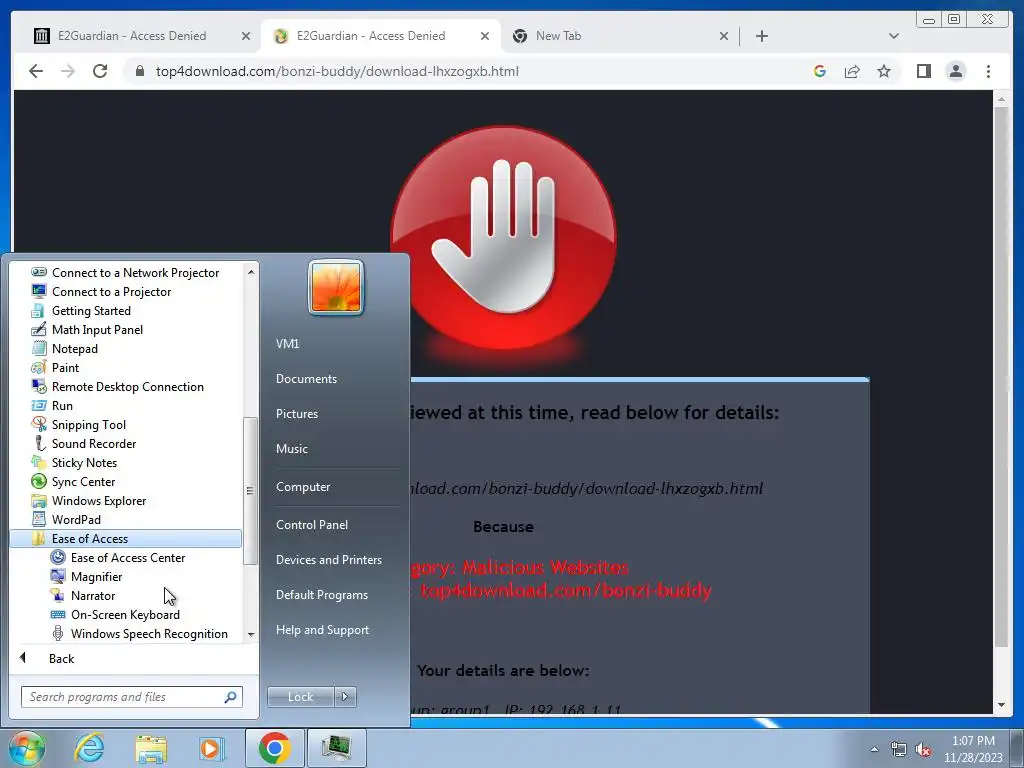Click the programs list scroll-down arrow
This screenshot has height=768, width=1024.
pyautogui.click(x=251, y=635)
